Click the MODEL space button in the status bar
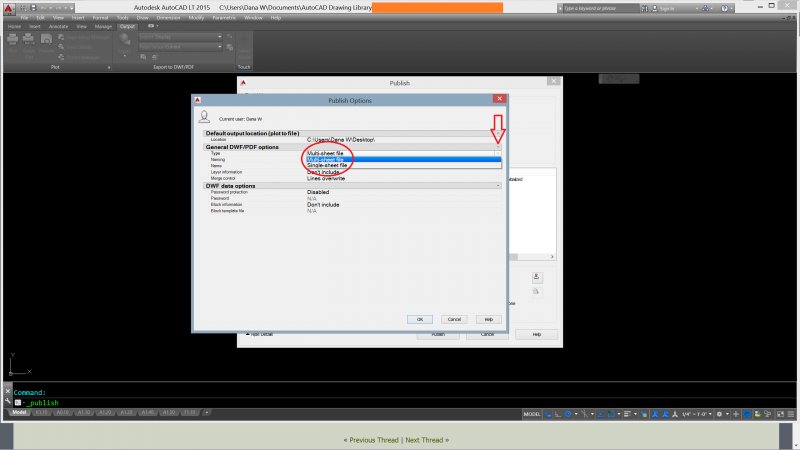This screenshot has width=800, height=450. pyautogui.click(x=532, y=414)
